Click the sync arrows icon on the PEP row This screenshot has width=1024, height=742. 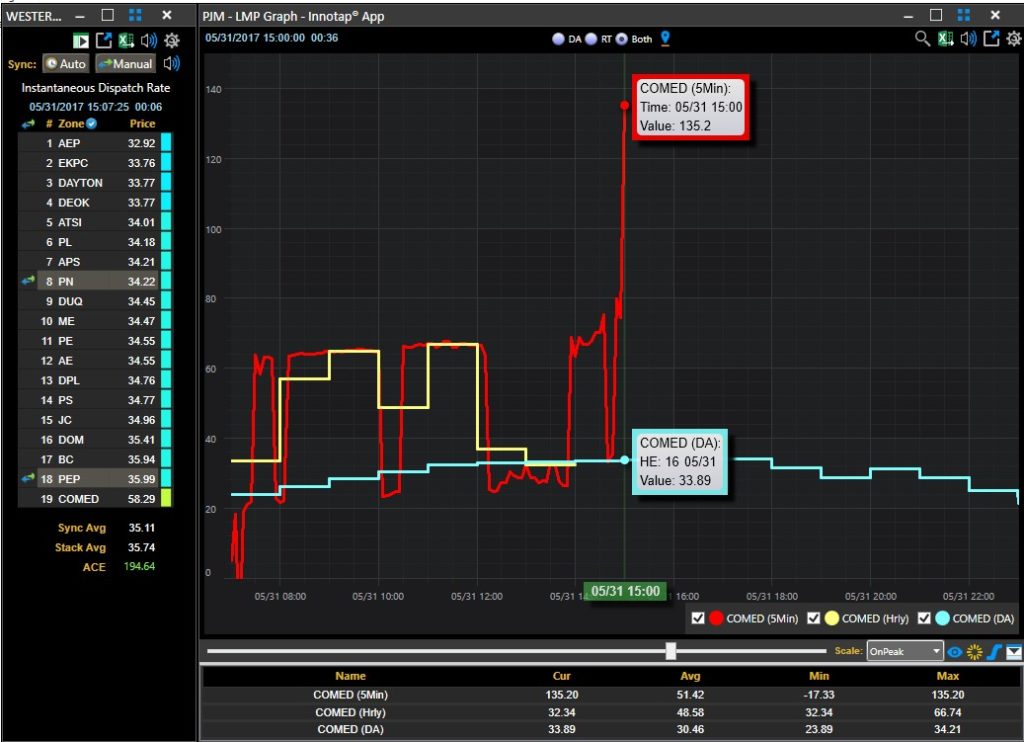tap(28, 478)
